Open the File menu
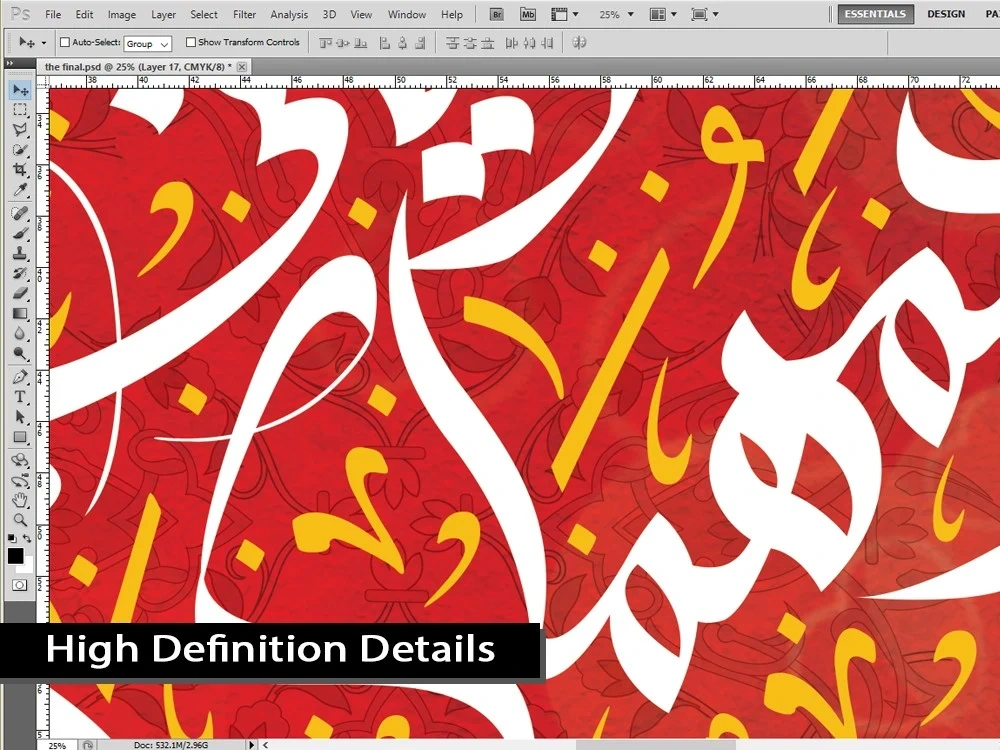Image resolution: width=1000 pixels, height=750 pixels. pos(53,14)
